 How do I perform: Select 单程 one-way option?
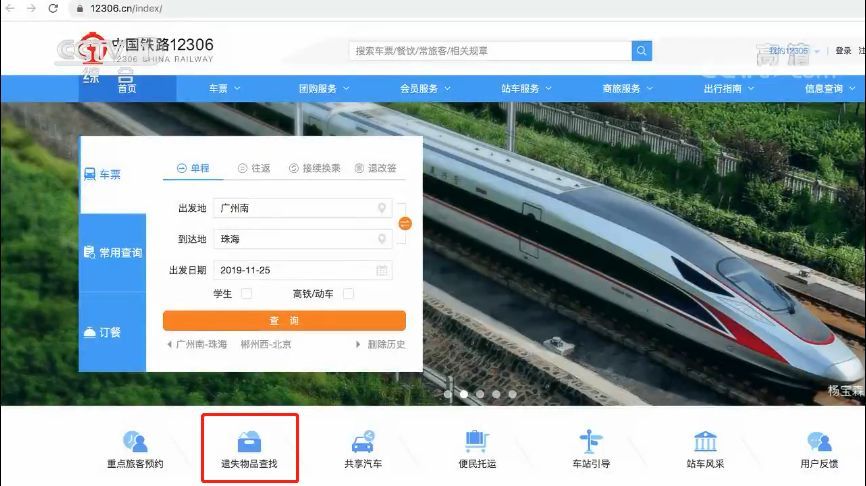[193, 168]
